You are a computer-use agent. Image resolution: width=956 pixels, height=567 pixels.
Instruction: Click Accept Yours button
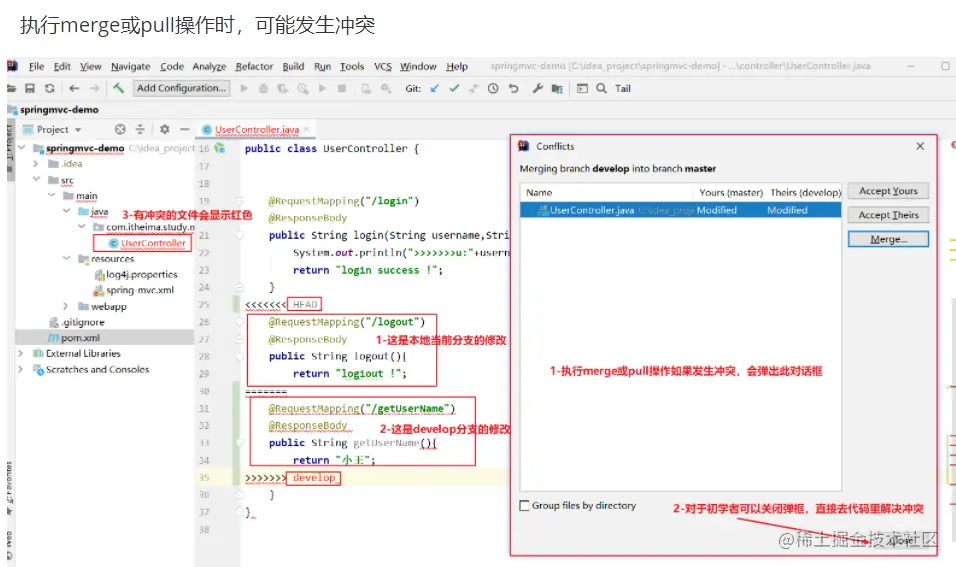pos(888,191)
